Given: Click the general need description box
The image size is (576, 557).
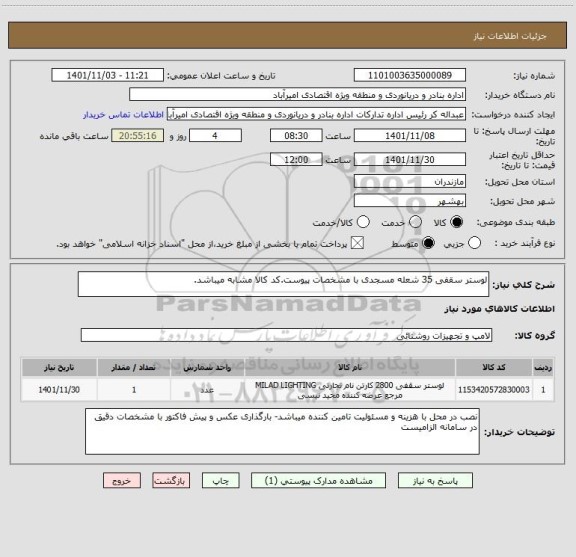Looking at the screenshot, I should coord(283,284).
